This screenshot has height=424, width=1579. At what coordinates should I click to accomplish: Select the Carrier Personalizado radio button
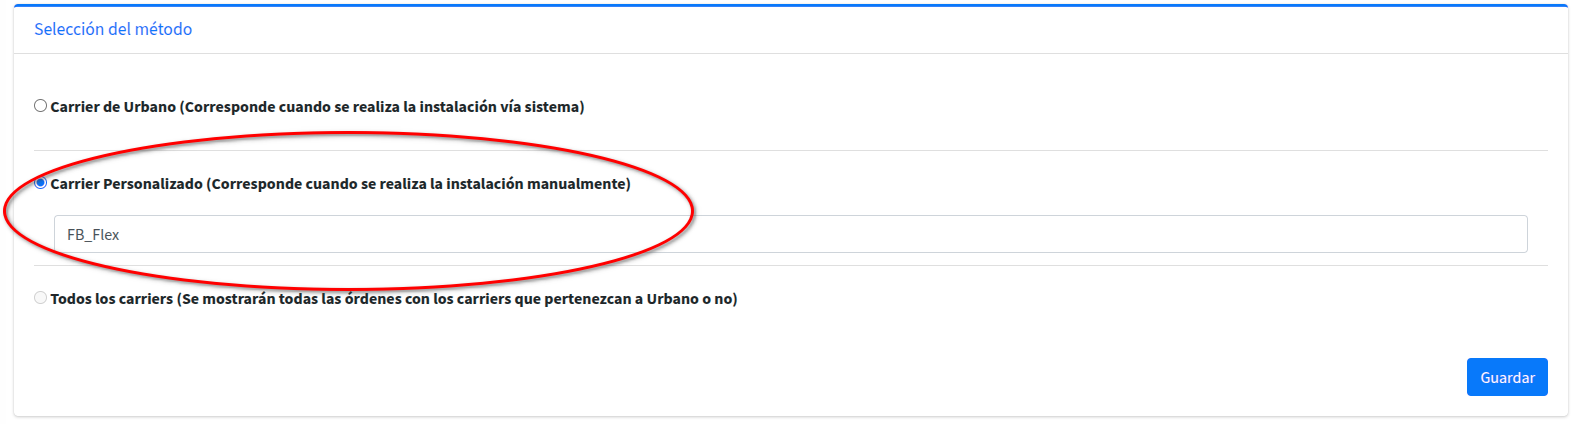[40, 183]
